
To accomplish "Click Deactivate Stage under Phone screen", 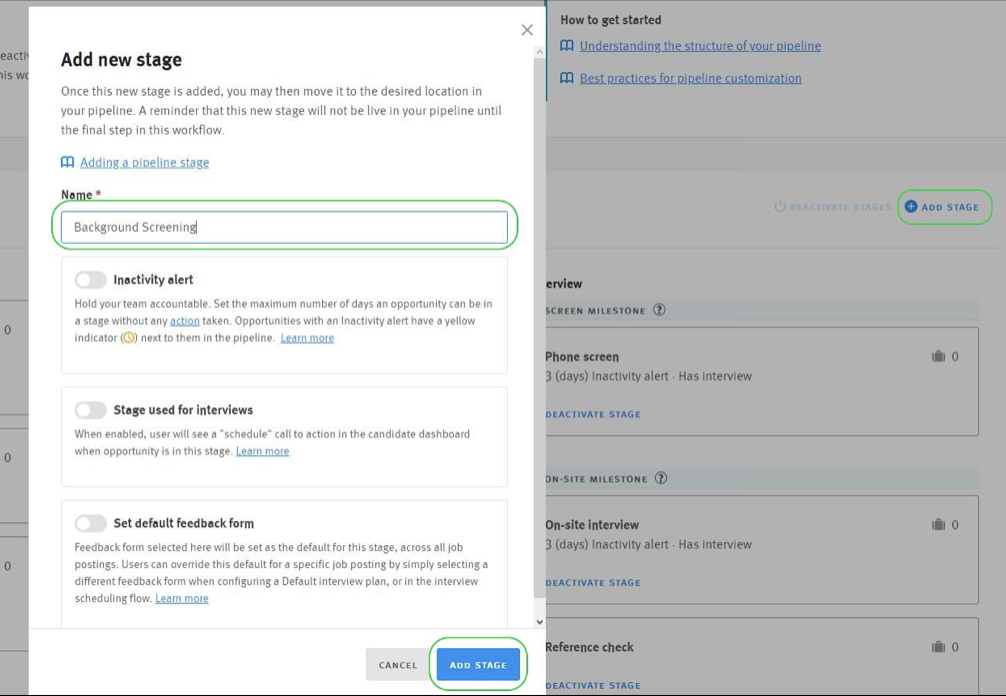I will coord(593,414).
